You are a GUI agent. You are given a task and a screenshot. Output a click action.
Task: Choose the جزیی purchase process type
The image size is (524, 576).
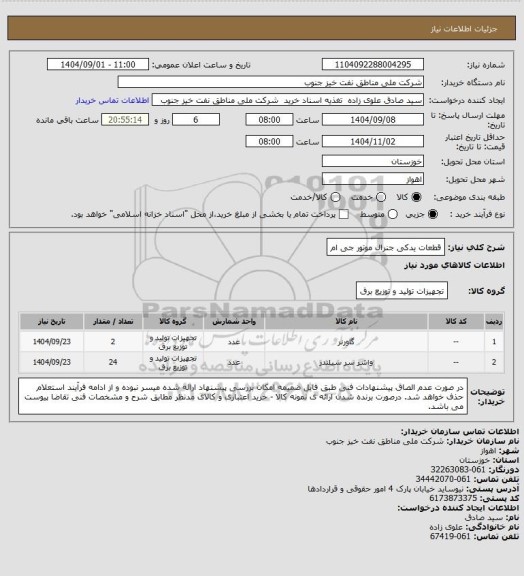[x=433, y=214]
